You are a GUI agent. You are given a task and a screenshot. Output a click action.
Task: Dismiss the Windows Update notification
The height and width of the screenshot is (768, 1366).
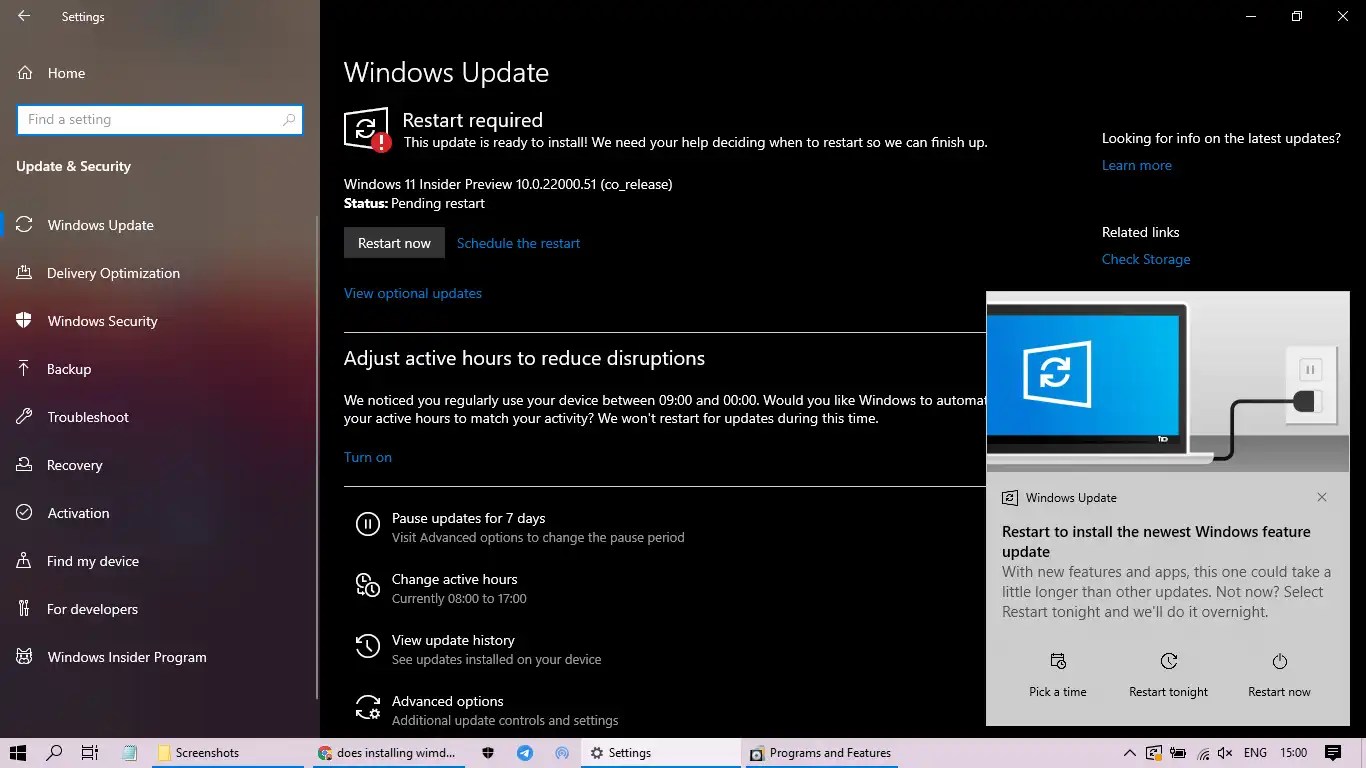point(1322,497)
